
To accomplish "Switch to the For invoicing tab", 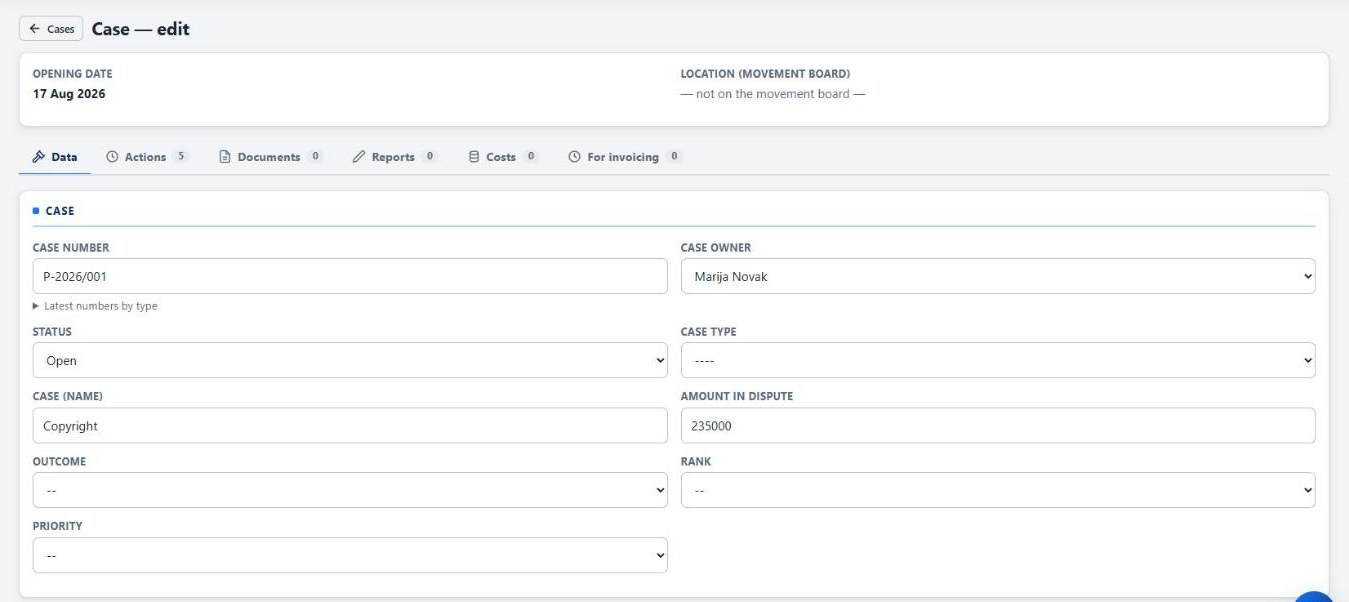I will click(624, 157).
